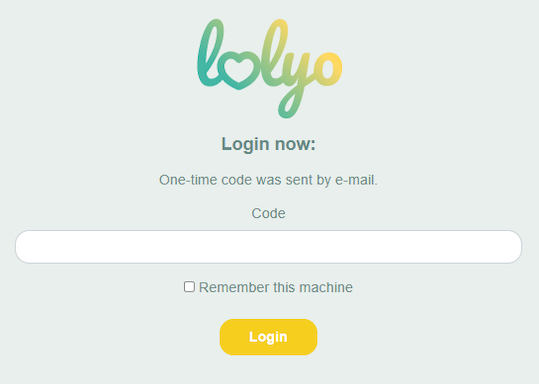Focus the Code input field
The width and height of the screenshot is (539, 384).
tap(268, 247)
